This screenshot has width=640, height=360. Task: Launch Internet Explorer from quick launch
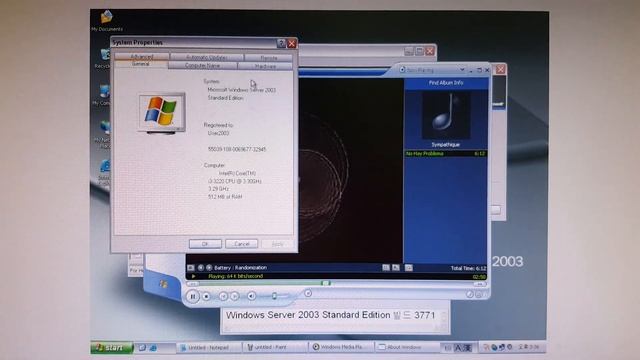[153, 348]
